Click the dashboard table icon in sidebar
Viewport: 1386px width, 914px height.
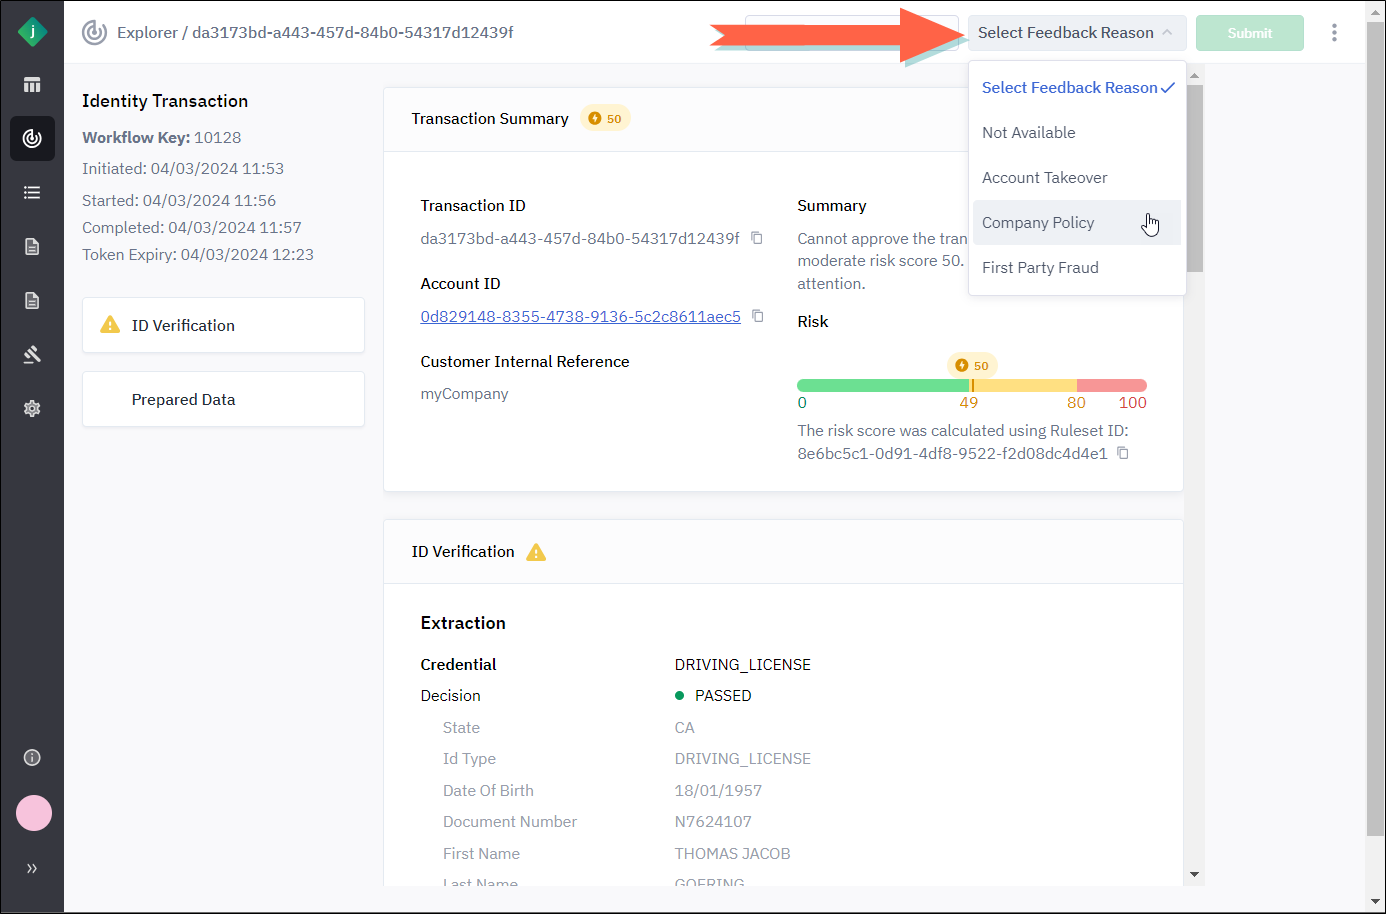pos(32,85)
